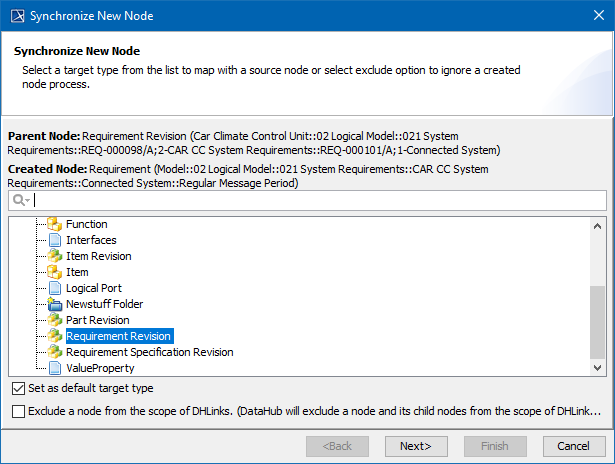Image resolution: width=615 pixels, height=464 pixels.
Task: Click the Interfaces document icon
Action: click(x=55, y=240)
